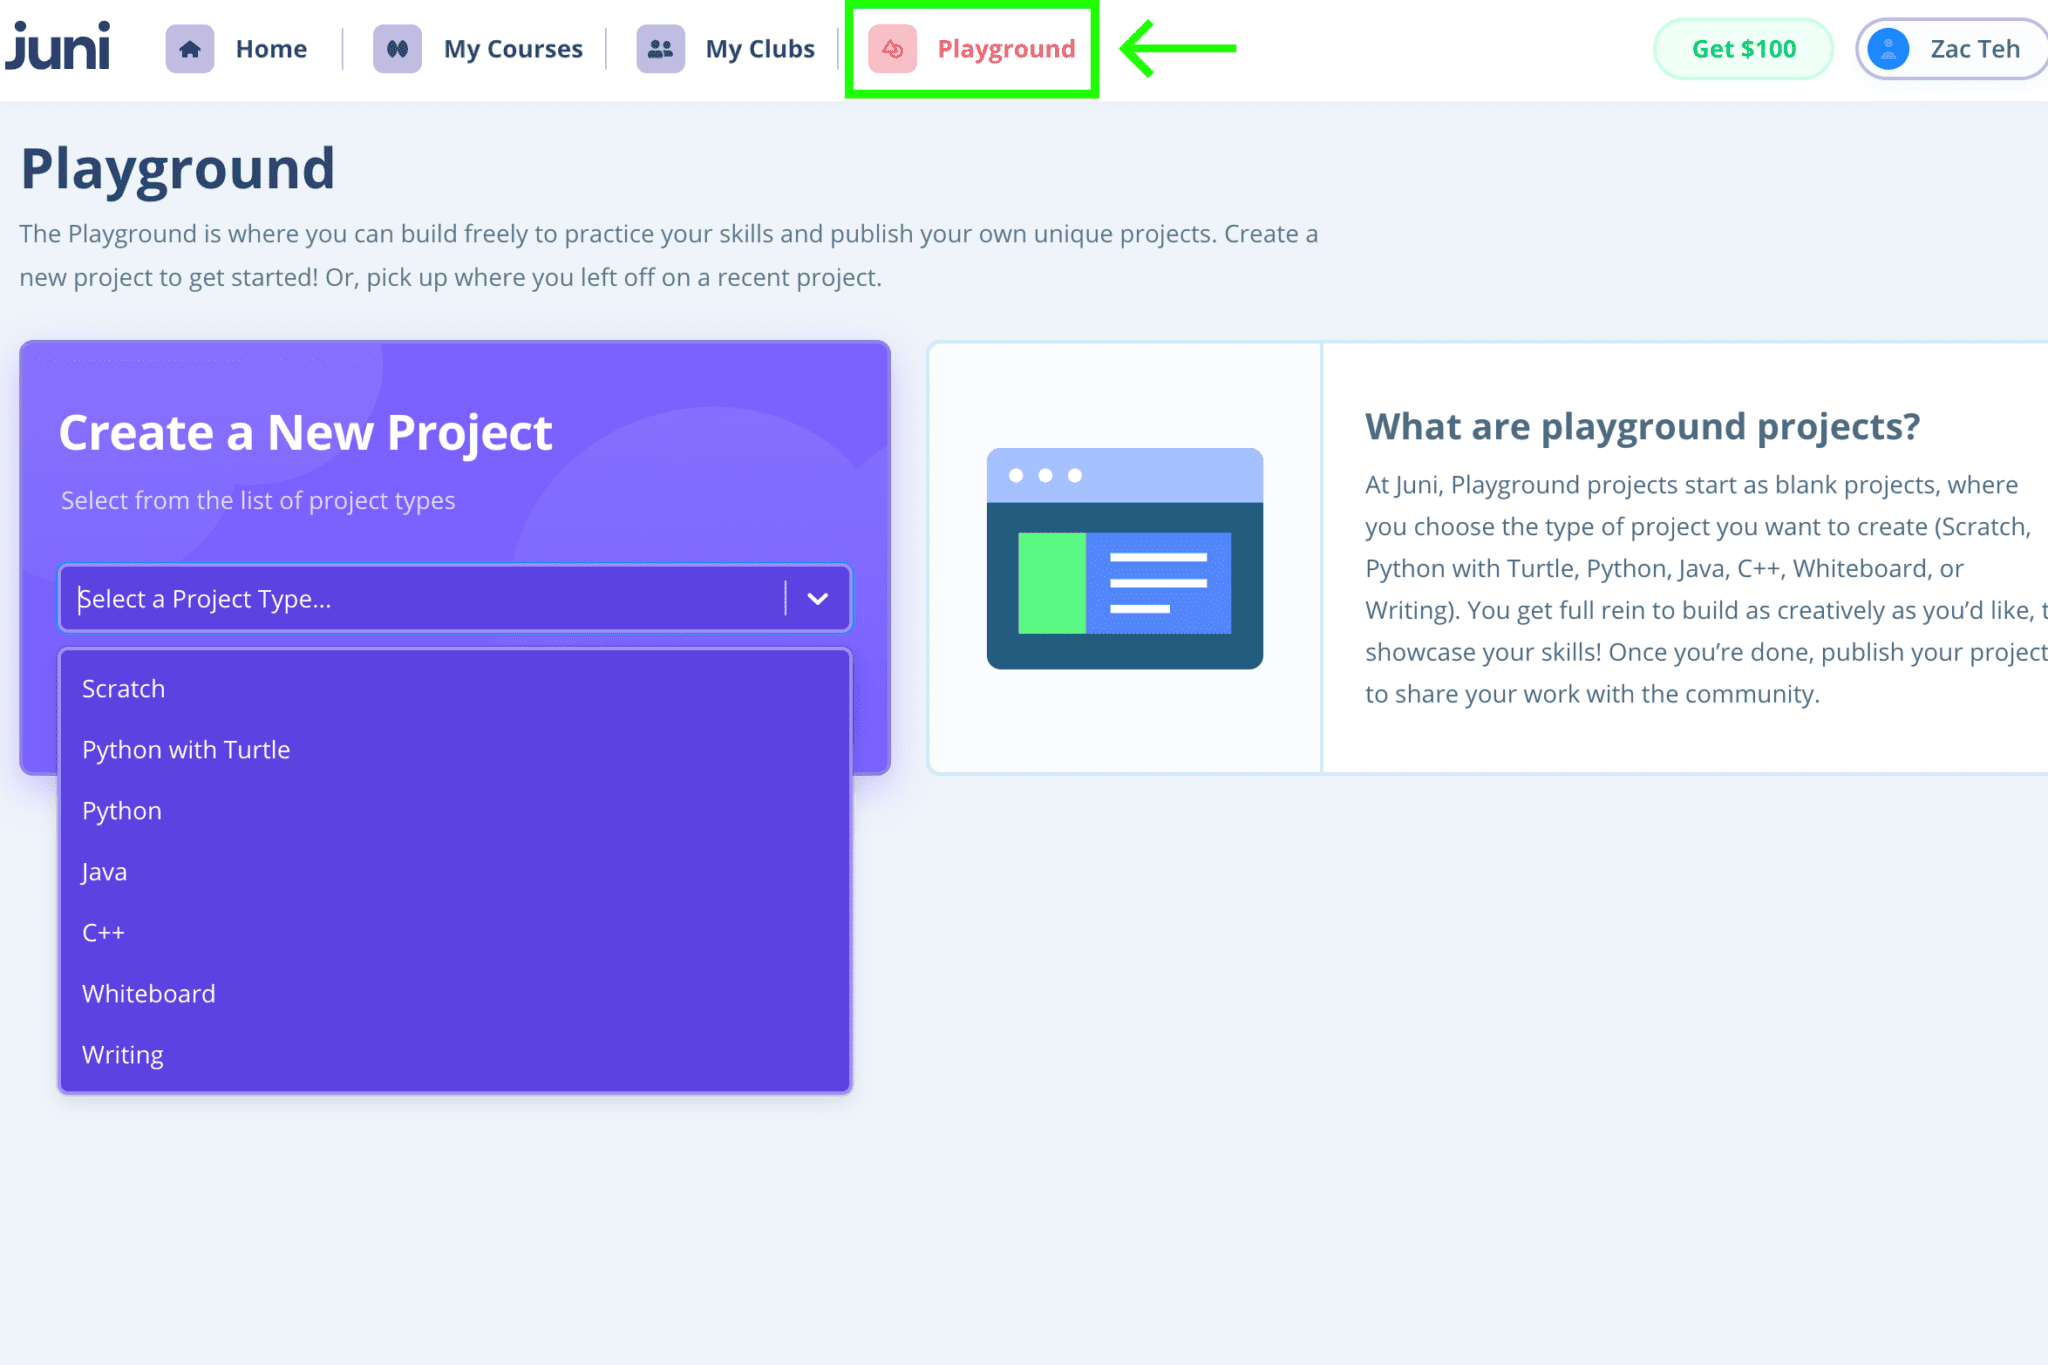Click the My Clubs people icon
The height and width of the screenshot is (1365, 2048).
(x=659, y=48)
